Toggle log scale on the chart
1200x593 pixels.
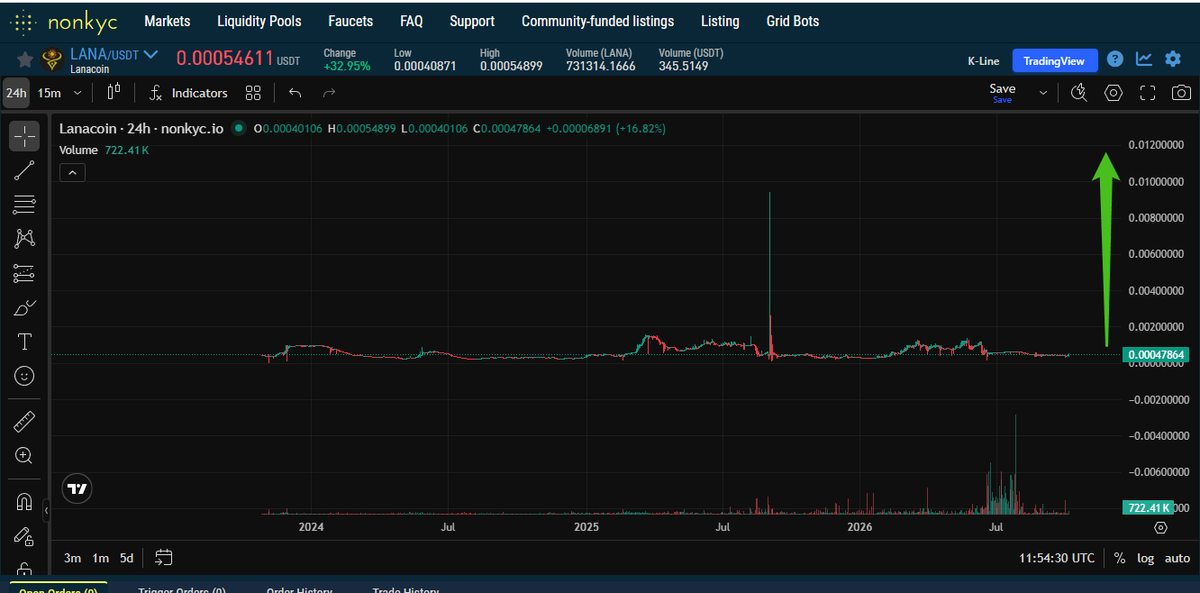click(1145, 558)
